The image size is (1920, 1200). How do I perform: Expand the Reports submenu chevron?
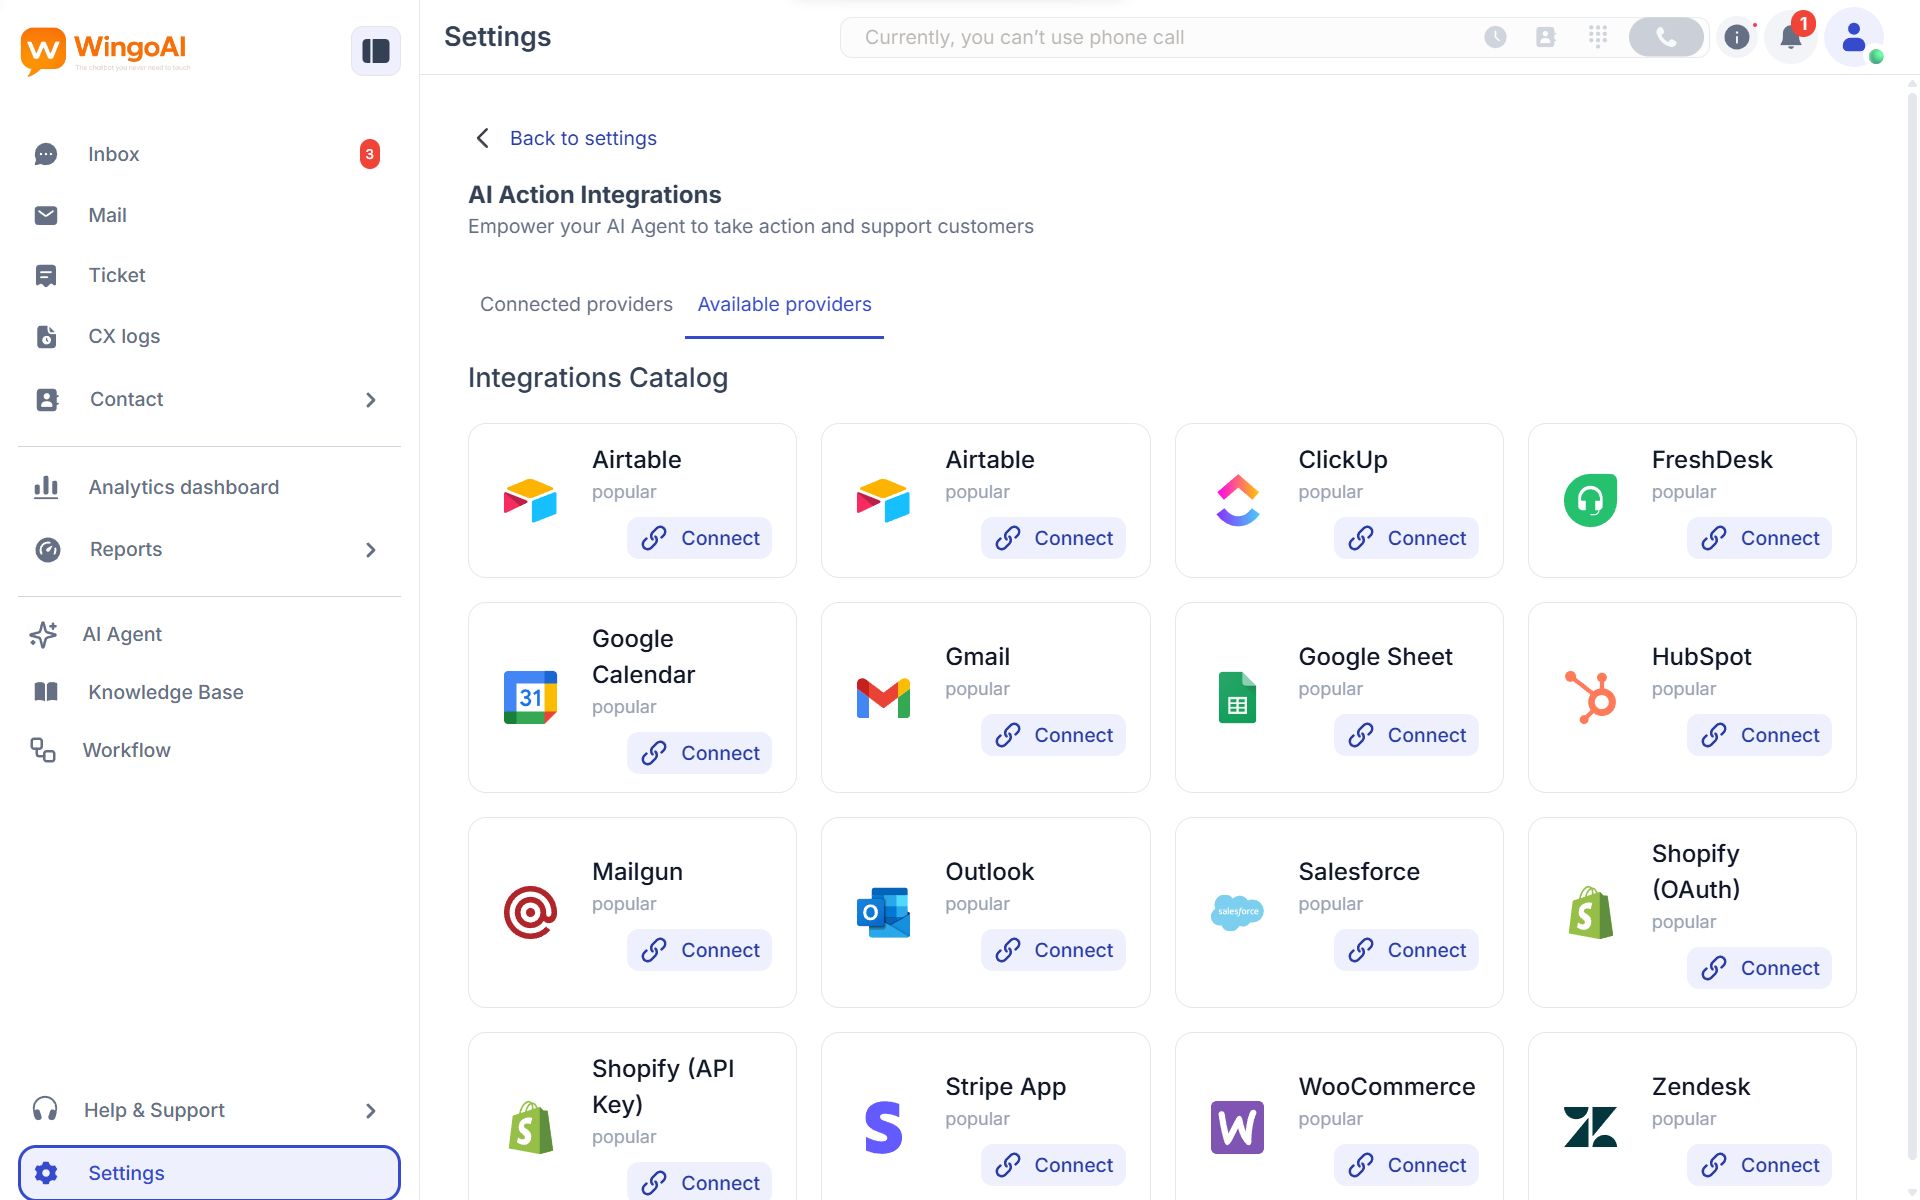pos(371,550)
